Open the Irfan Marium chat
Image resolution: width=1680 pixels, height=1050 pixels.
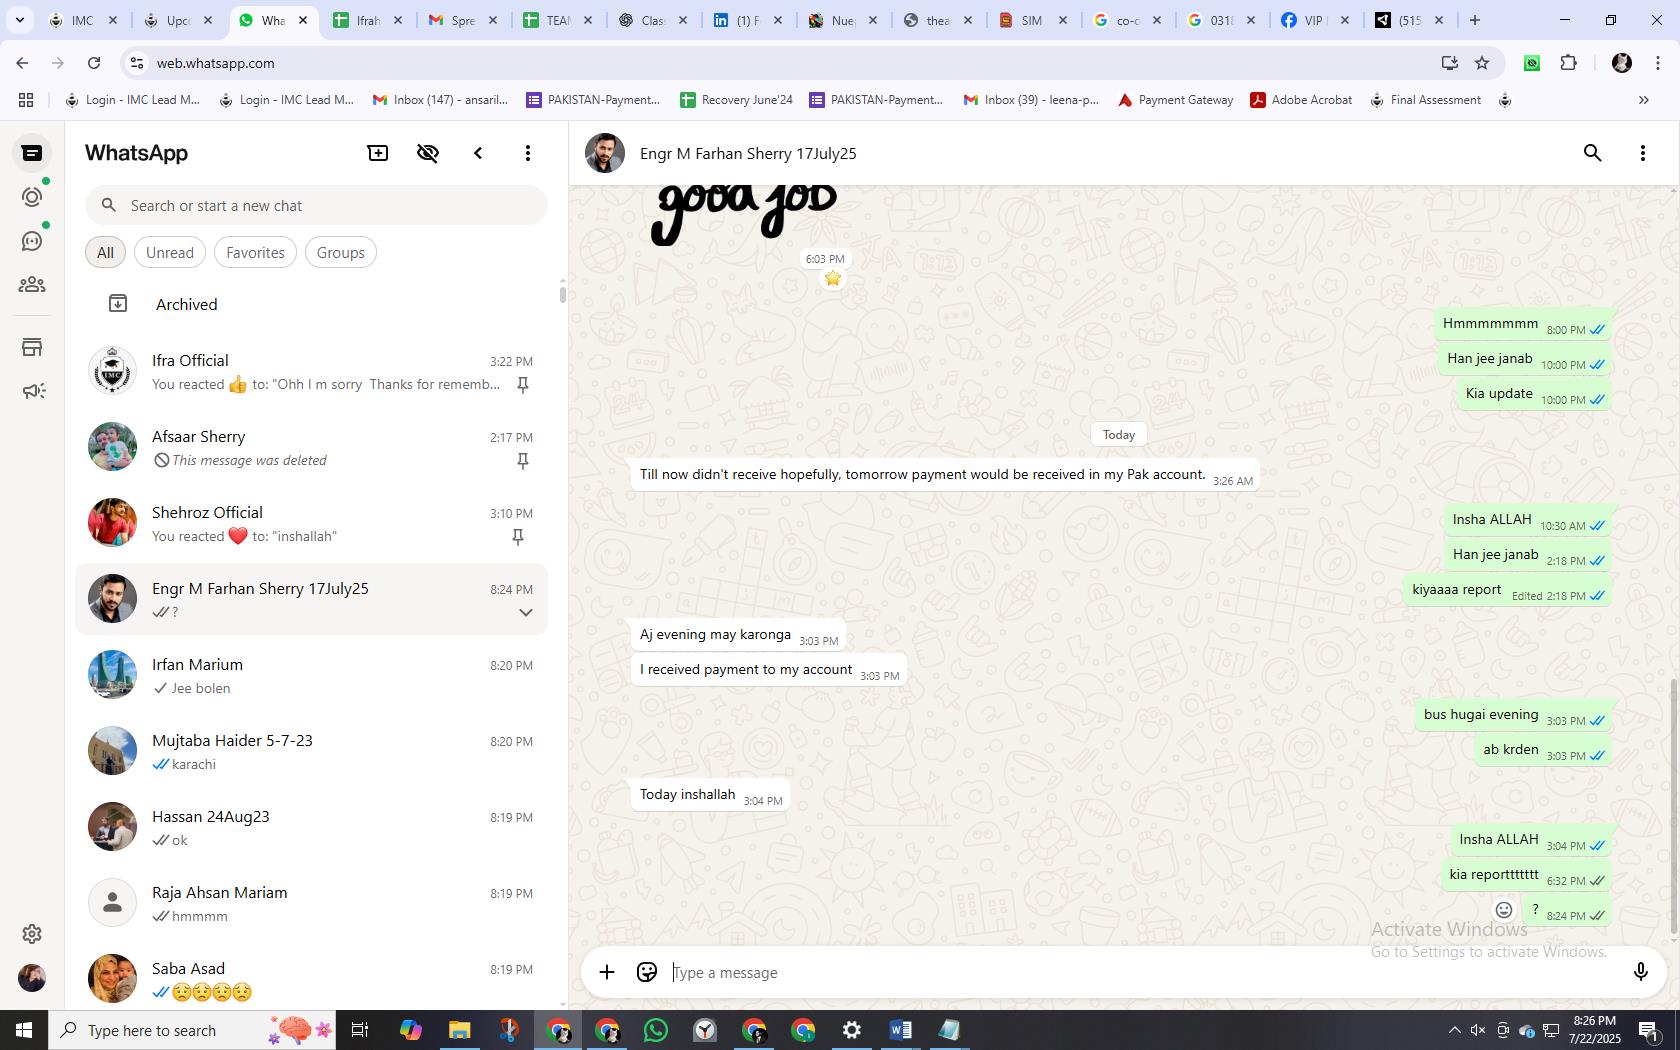coord(312,675)
